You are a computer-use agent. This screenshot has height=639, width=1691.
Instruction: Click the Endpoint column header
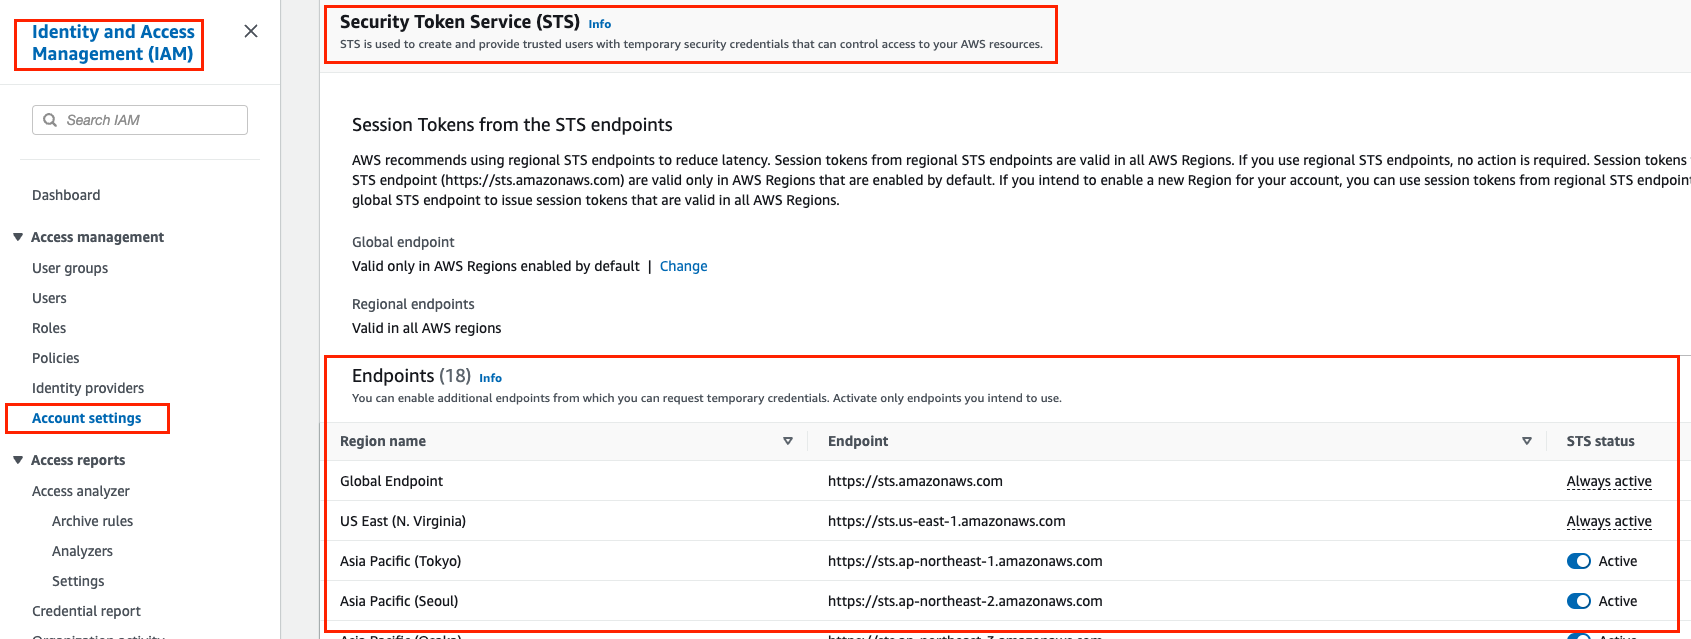click(858, 441)
